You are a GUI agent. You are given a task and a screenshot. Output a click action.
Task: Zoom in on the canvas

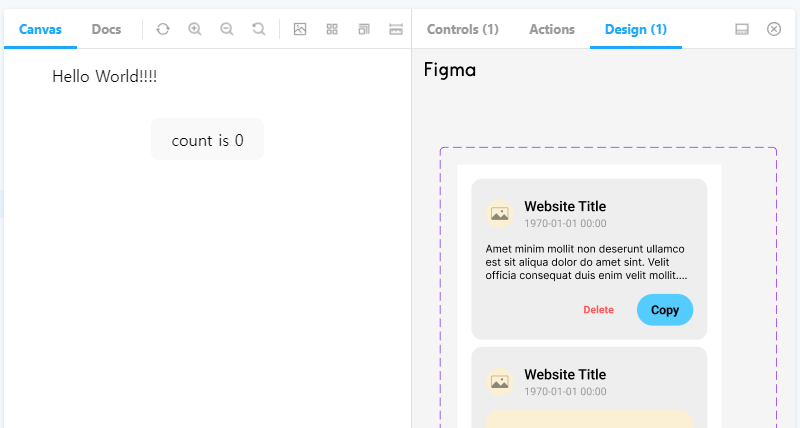(195, 29)
